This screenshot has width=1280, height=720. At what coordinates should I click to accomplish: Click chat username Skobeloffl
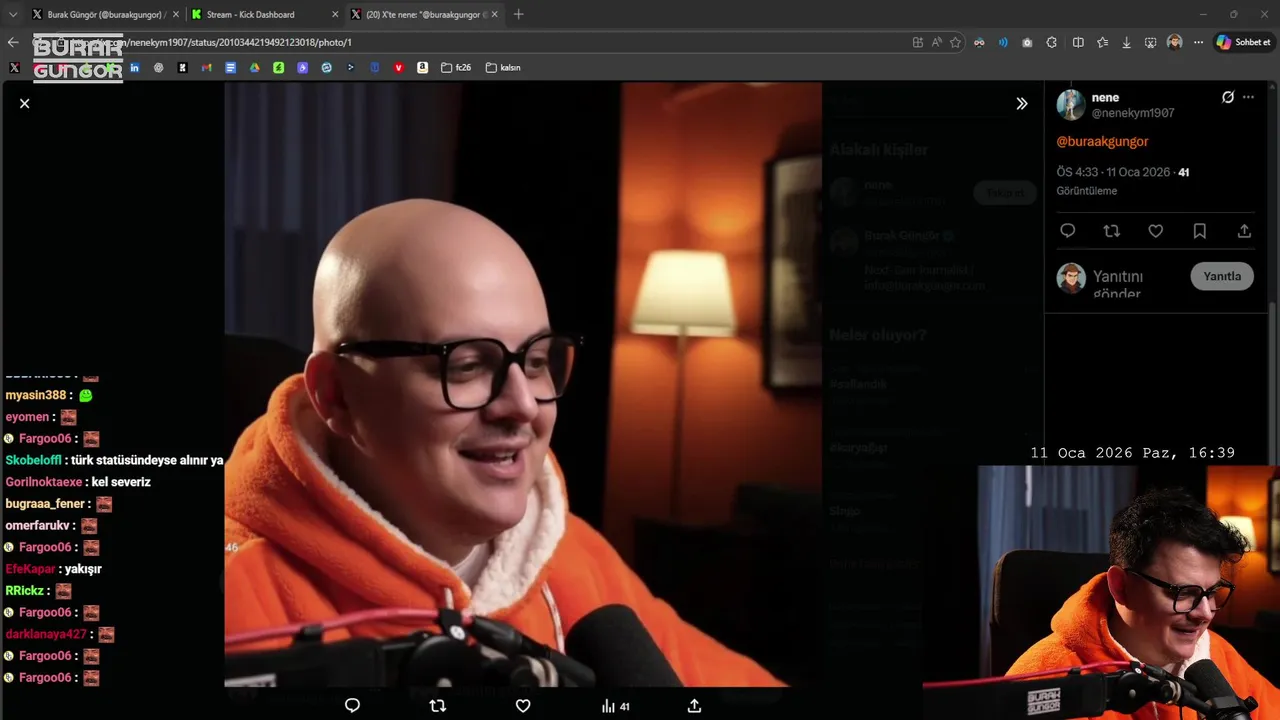pos(34,460)
